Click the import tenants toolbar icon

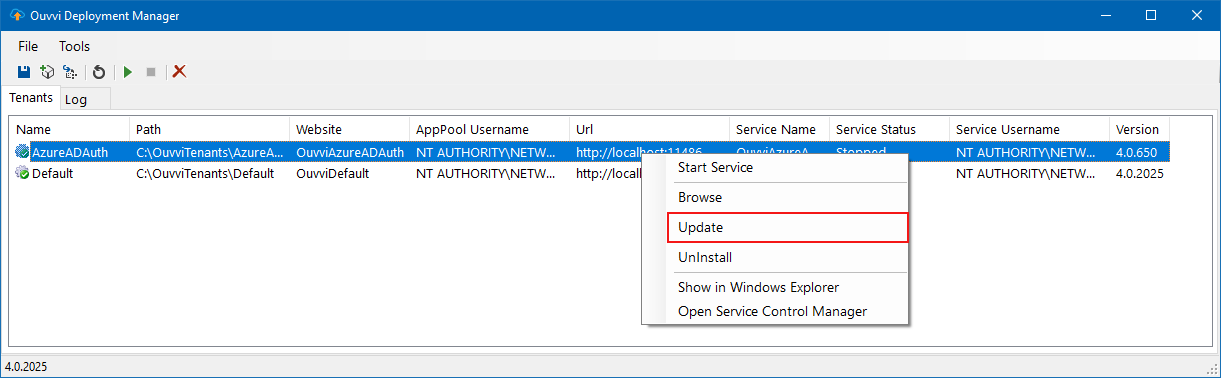pos(69,72)
